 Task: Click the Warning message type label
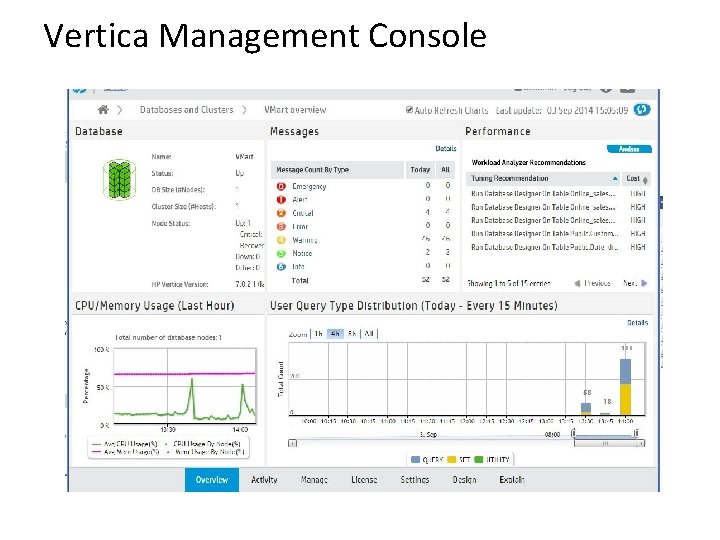[304, 240]
